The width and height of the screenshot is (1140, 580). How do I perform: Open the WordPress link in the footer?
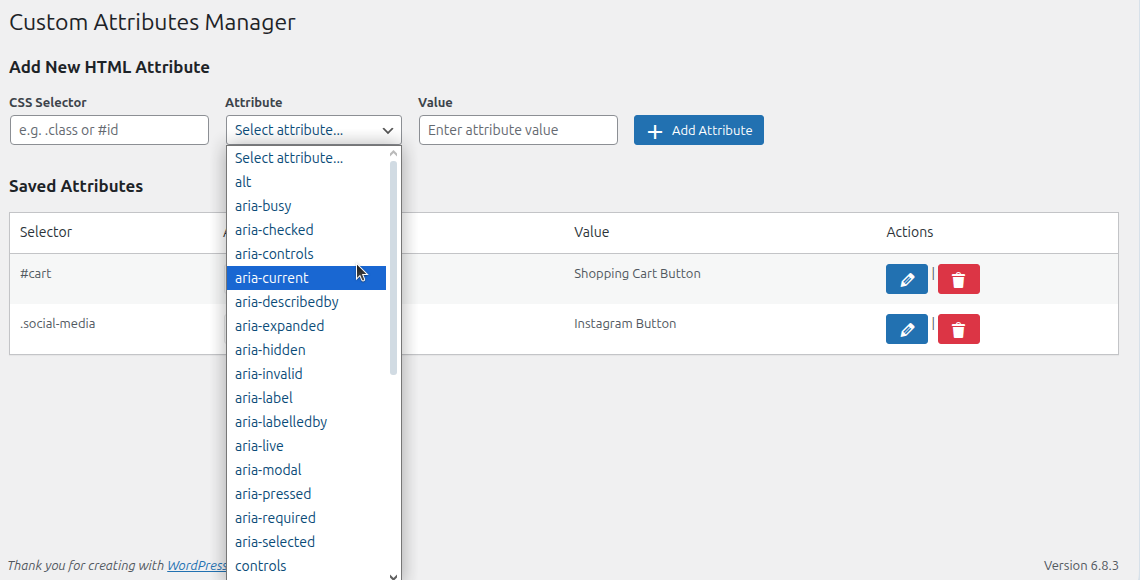point(197,565)
